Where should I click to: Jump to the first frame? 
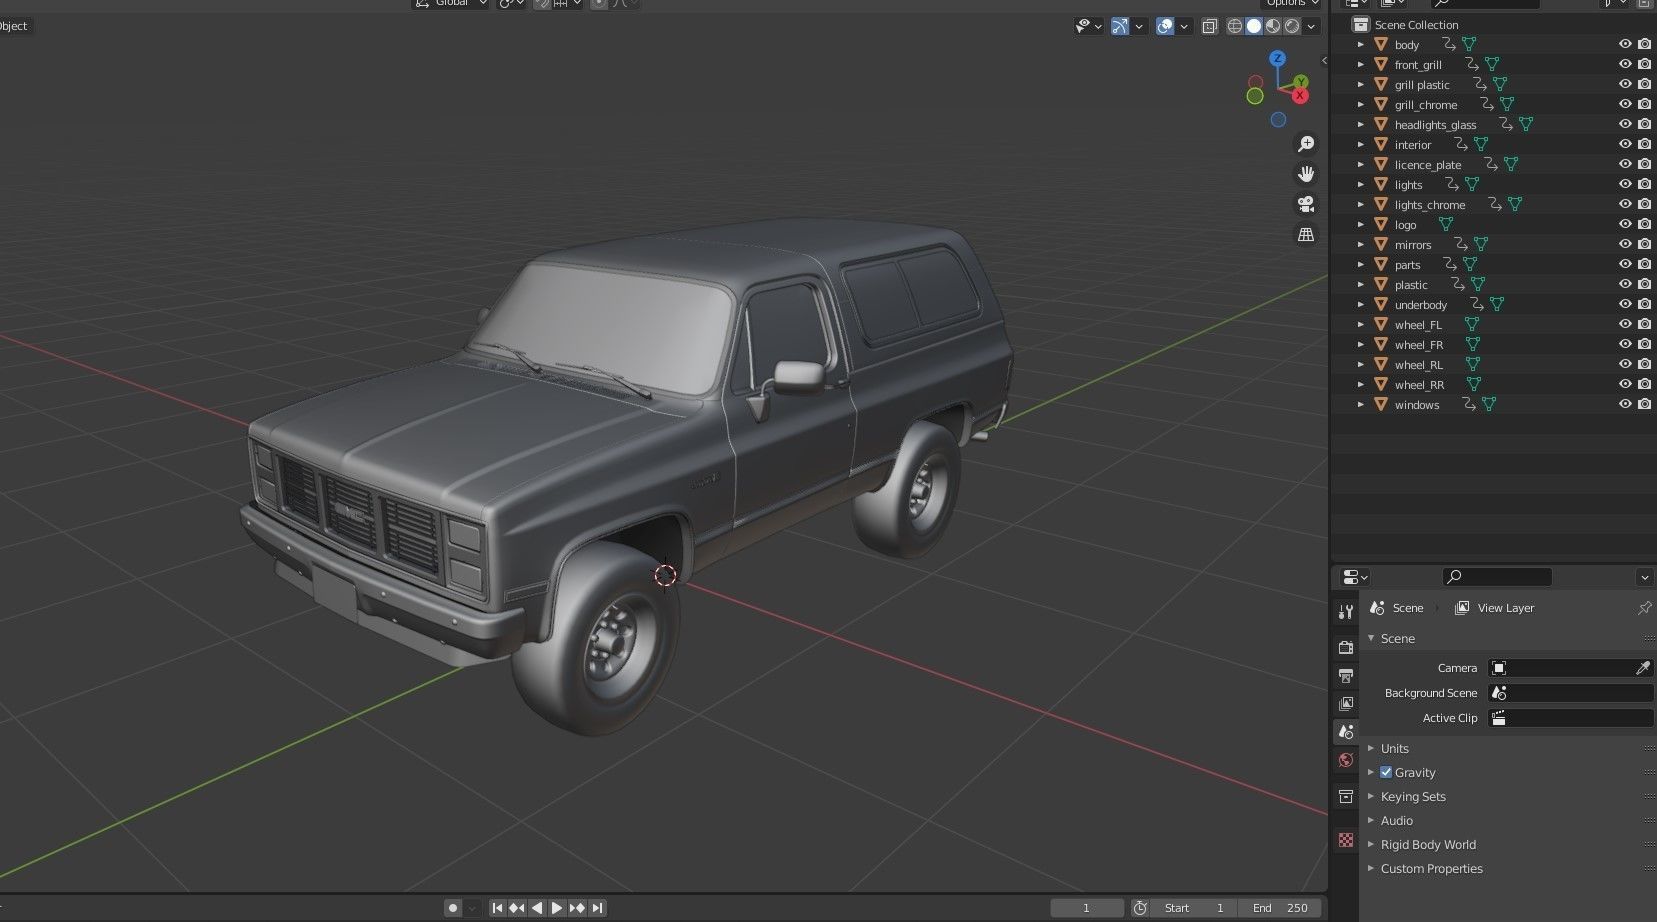[x=497, y=908]
